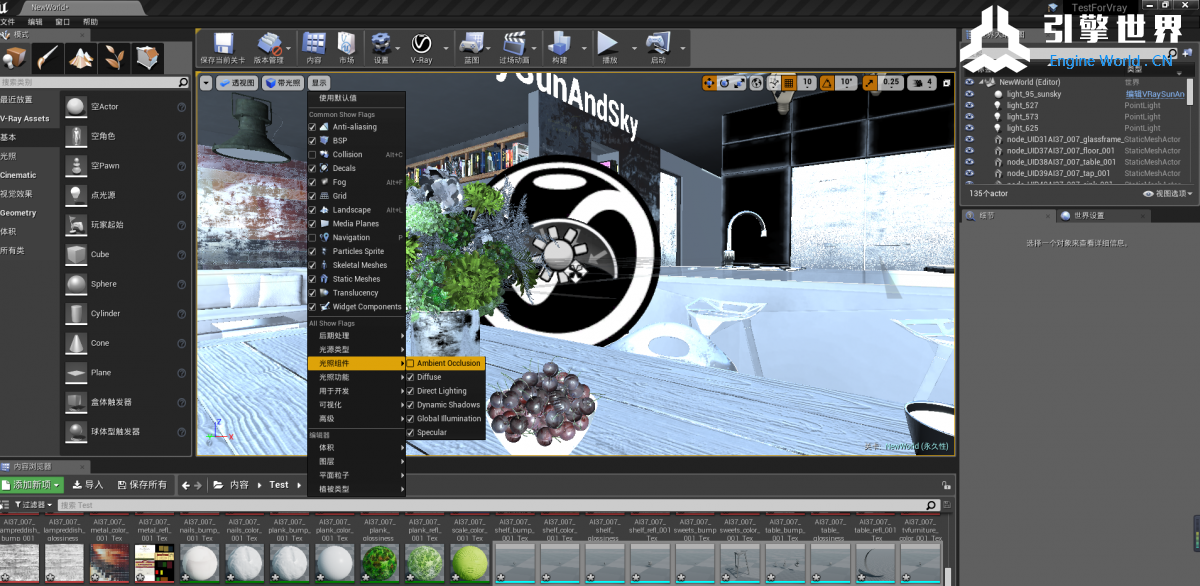Click the Cone actor icon in Modes list
This screenshot has height=586, width=1200.
[76, 343]
